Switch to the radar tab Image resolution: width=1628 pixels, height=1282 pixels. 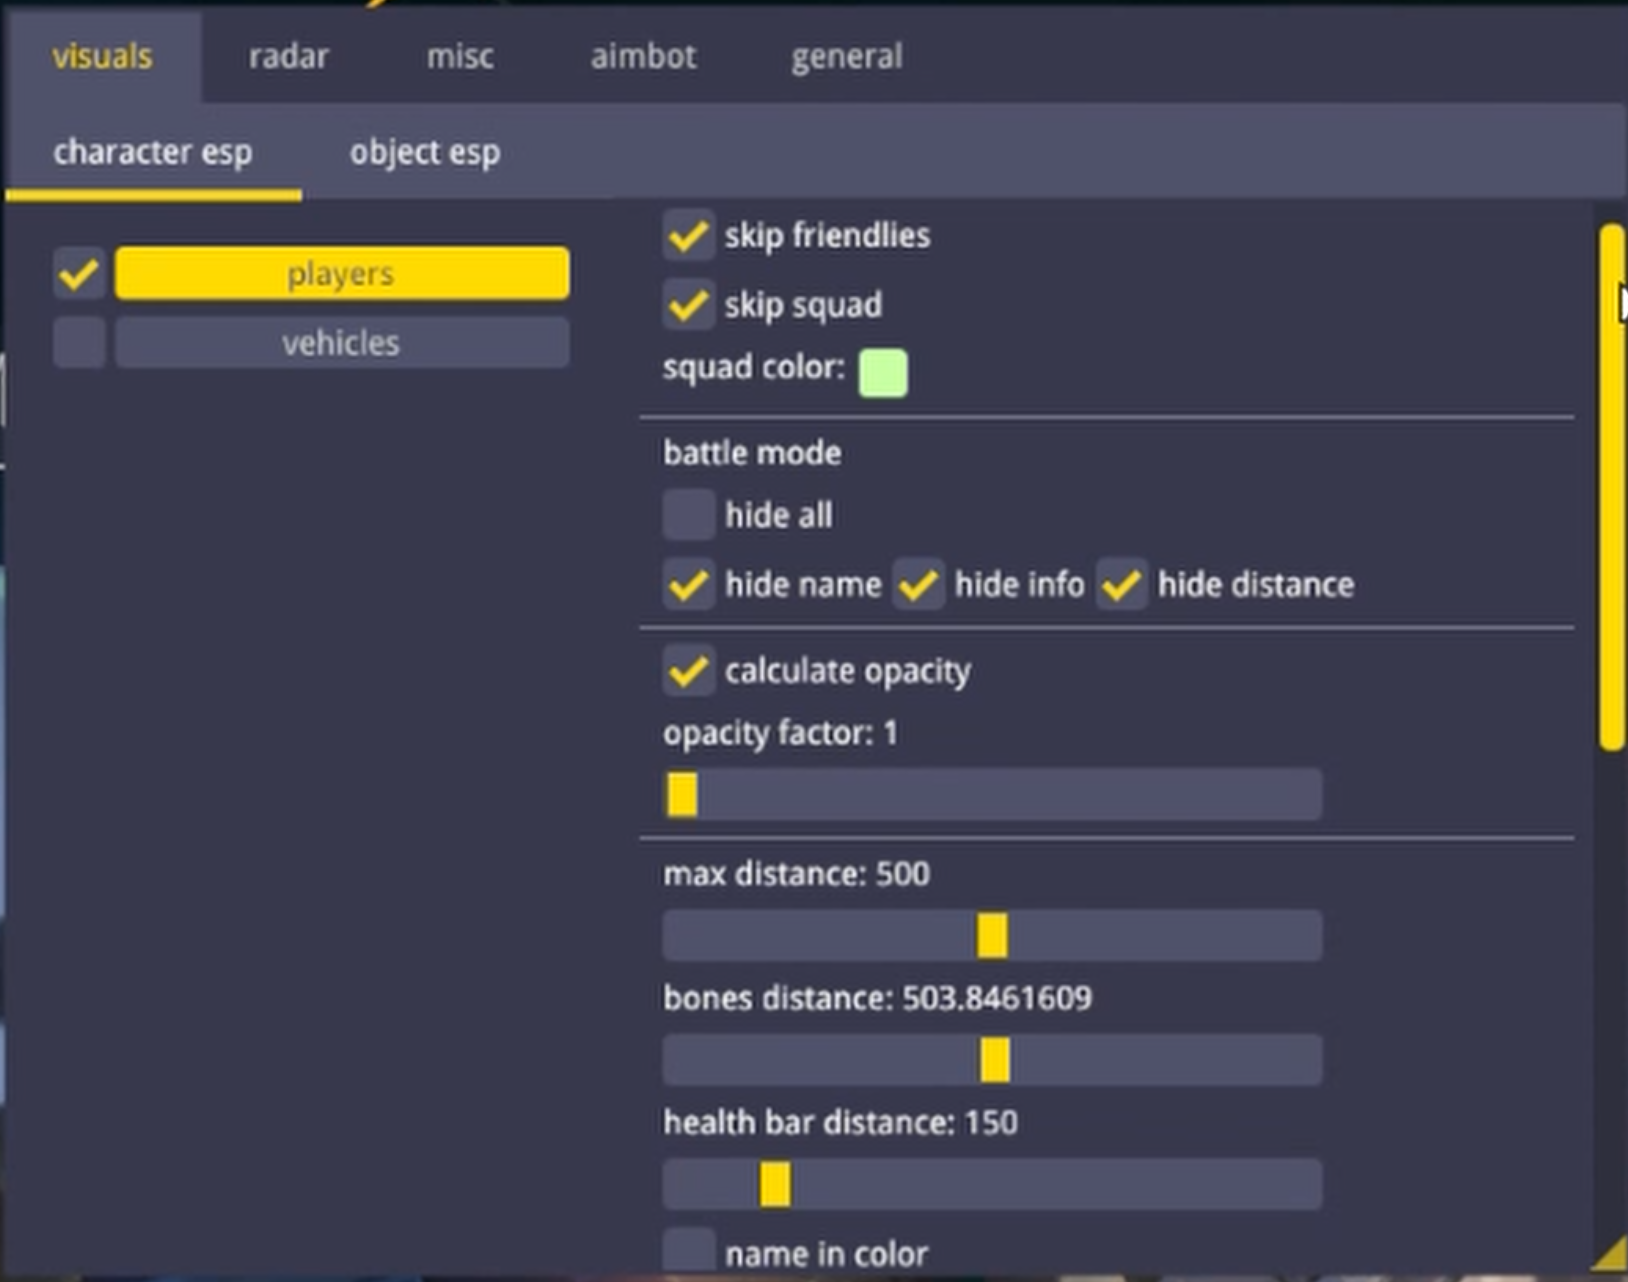288,56
